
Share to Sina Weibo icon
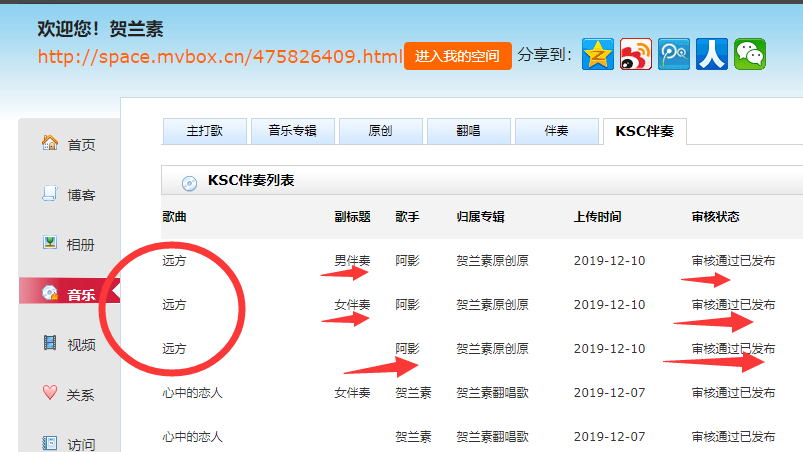click(635, 54)
